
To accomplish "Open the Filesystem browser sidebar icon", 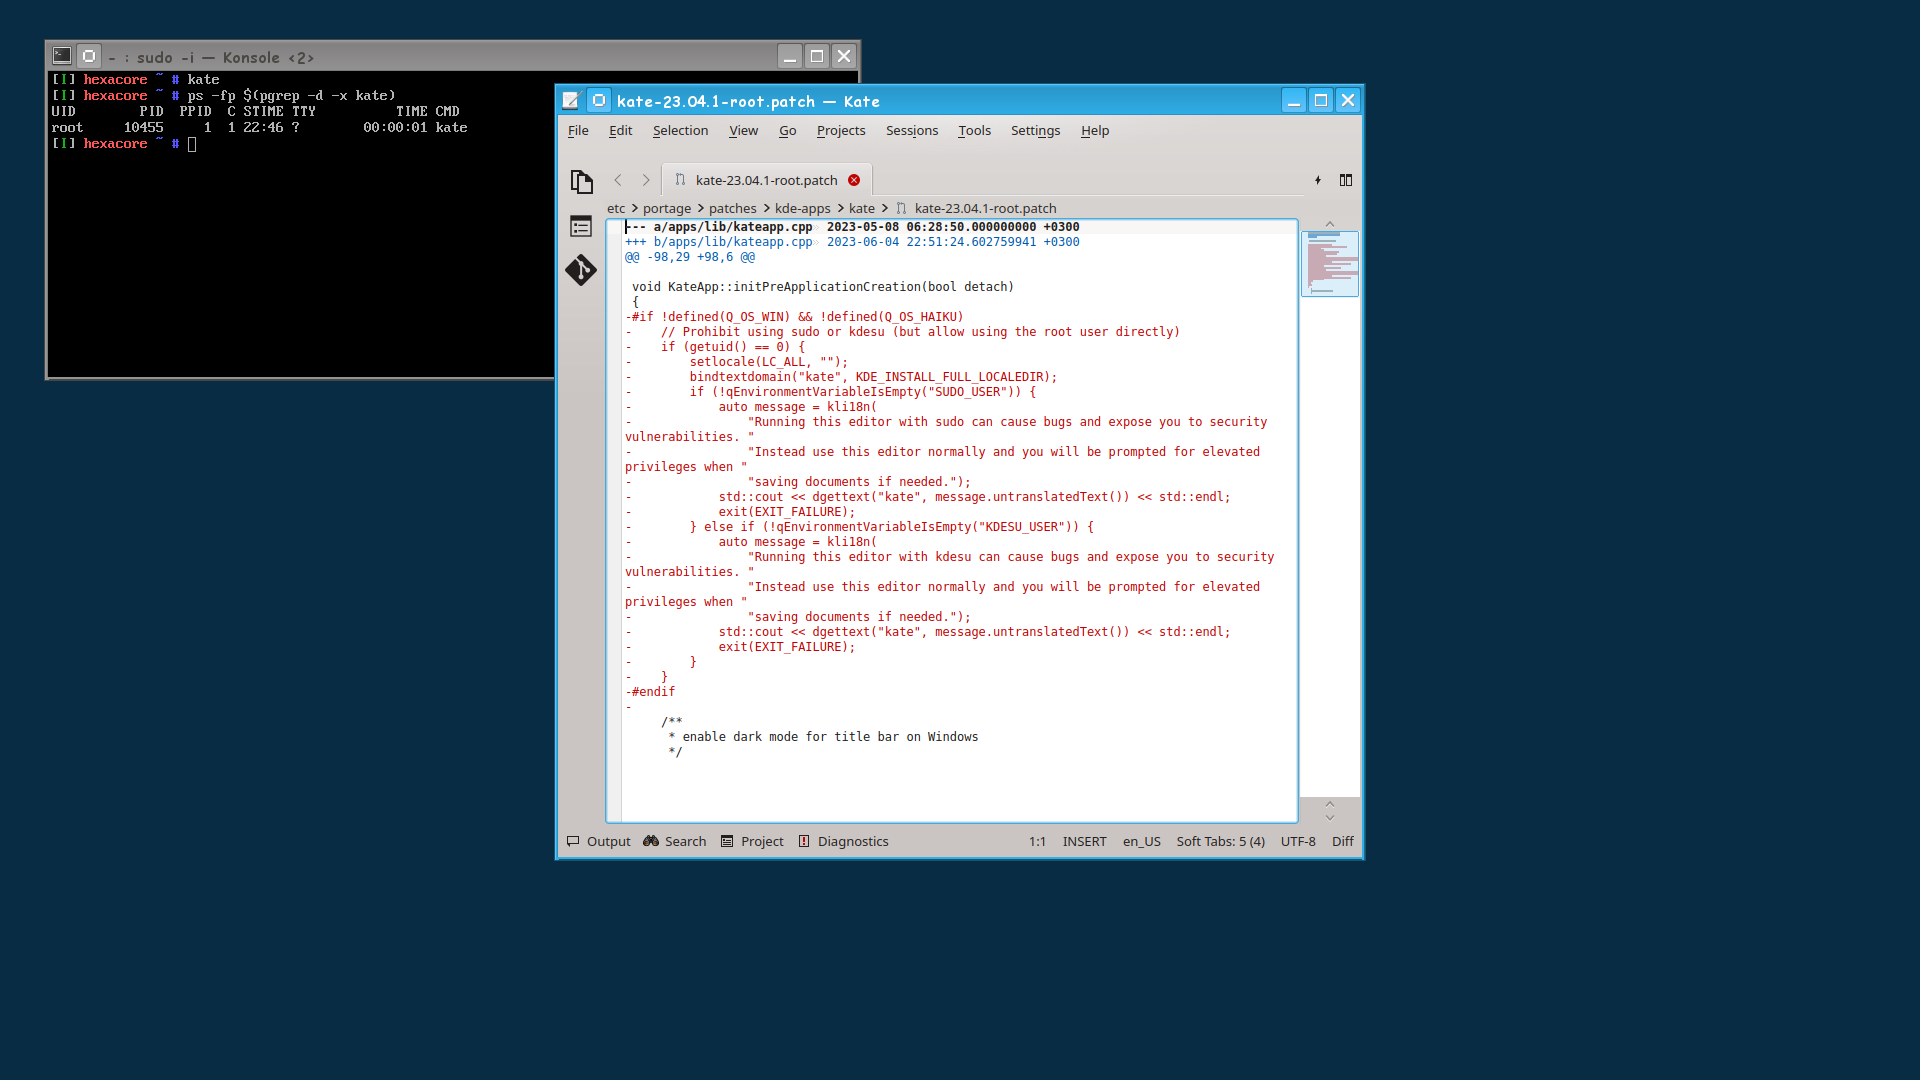I will tap(581, 226).
